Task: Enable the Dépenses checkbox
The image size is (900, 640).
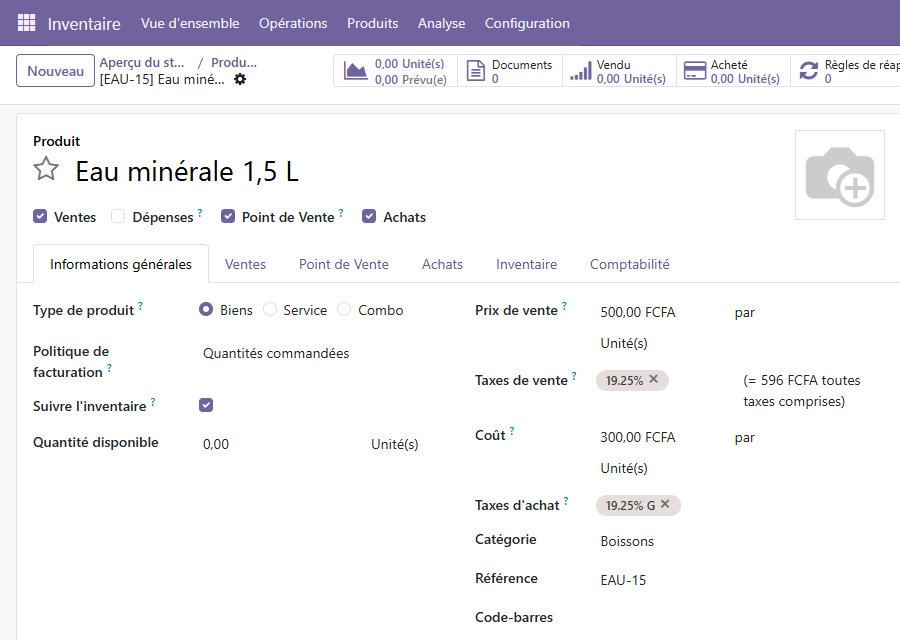Action: pyautogui.click(x=118, y=216)
